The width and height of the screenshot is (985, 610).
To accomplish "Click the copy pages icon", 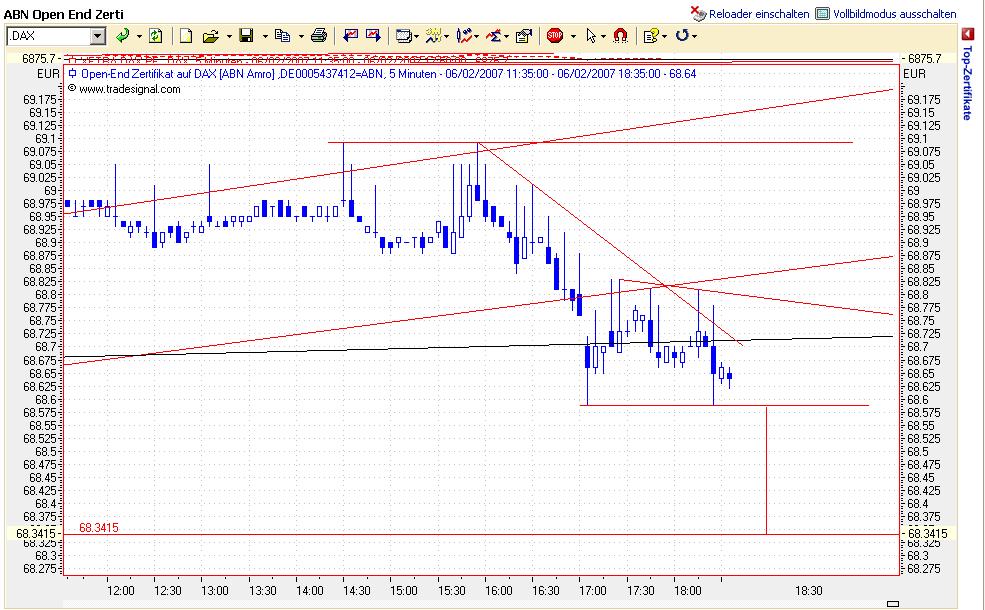I will pyautogui.click(x=282, y=36).
